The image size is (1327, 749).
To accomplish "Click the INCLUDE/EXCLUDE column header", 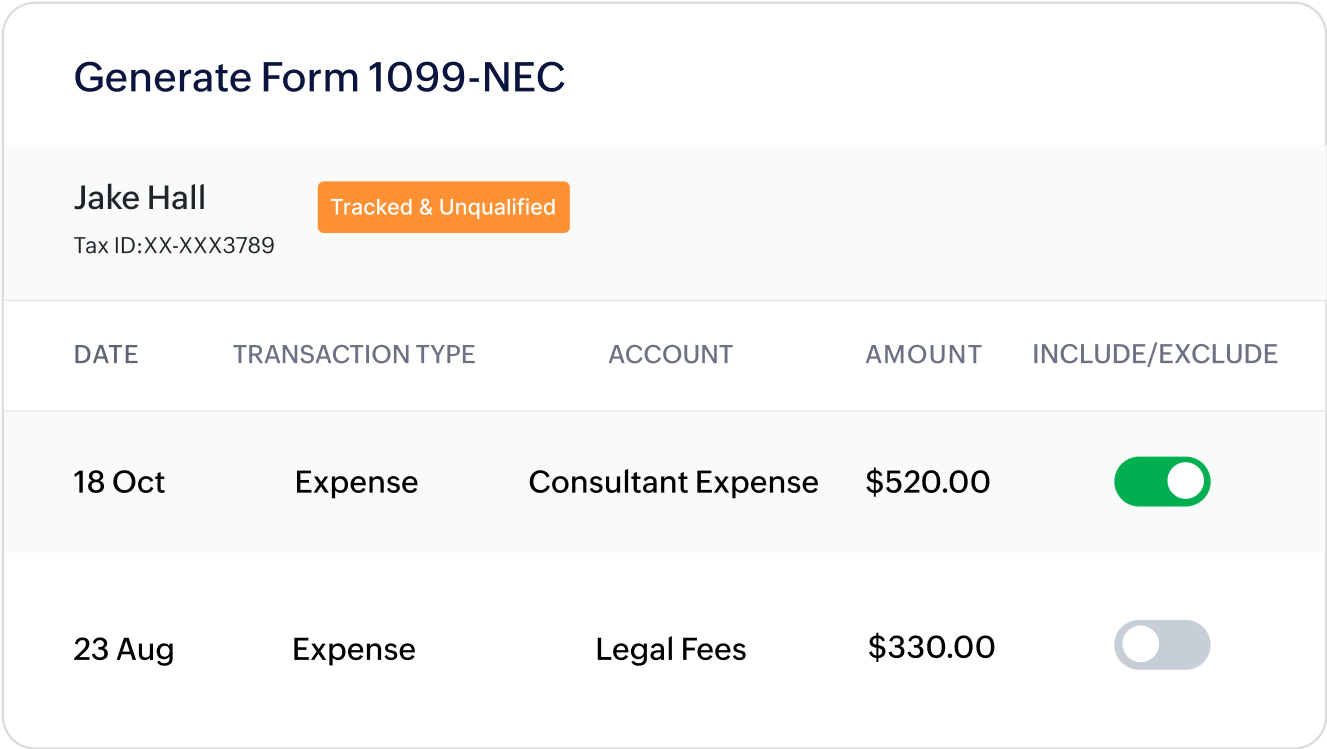I will (1154, 354).
